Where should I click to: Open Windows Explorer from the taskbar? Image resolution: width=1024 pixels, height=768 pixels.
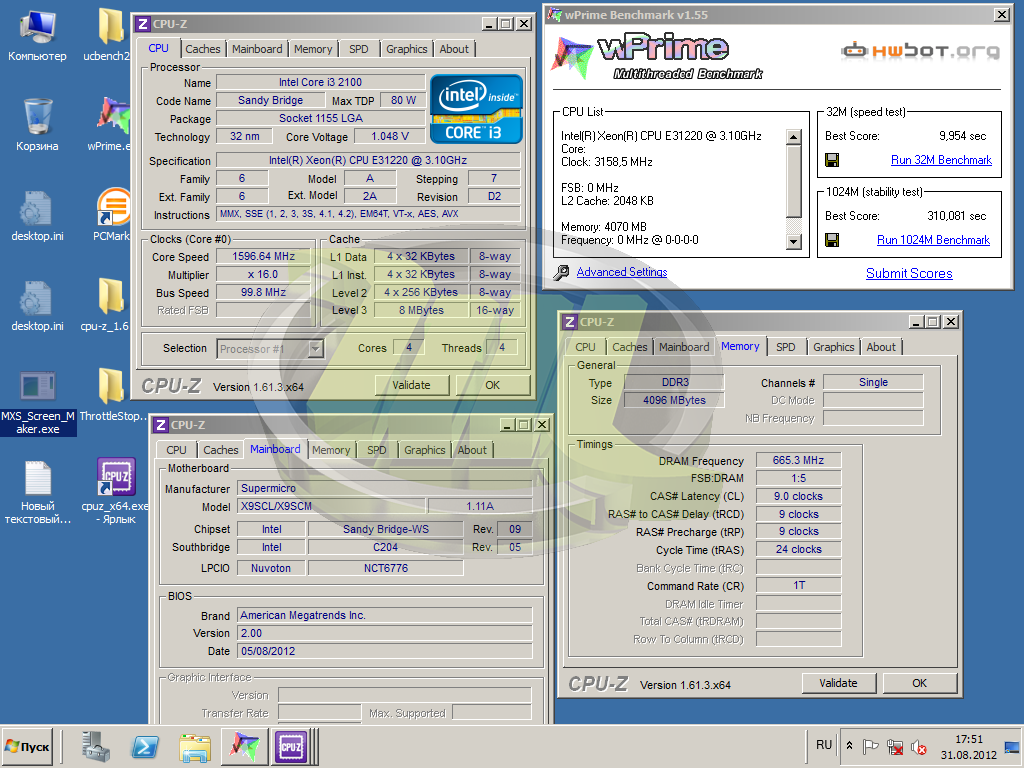tap(195, 747)
